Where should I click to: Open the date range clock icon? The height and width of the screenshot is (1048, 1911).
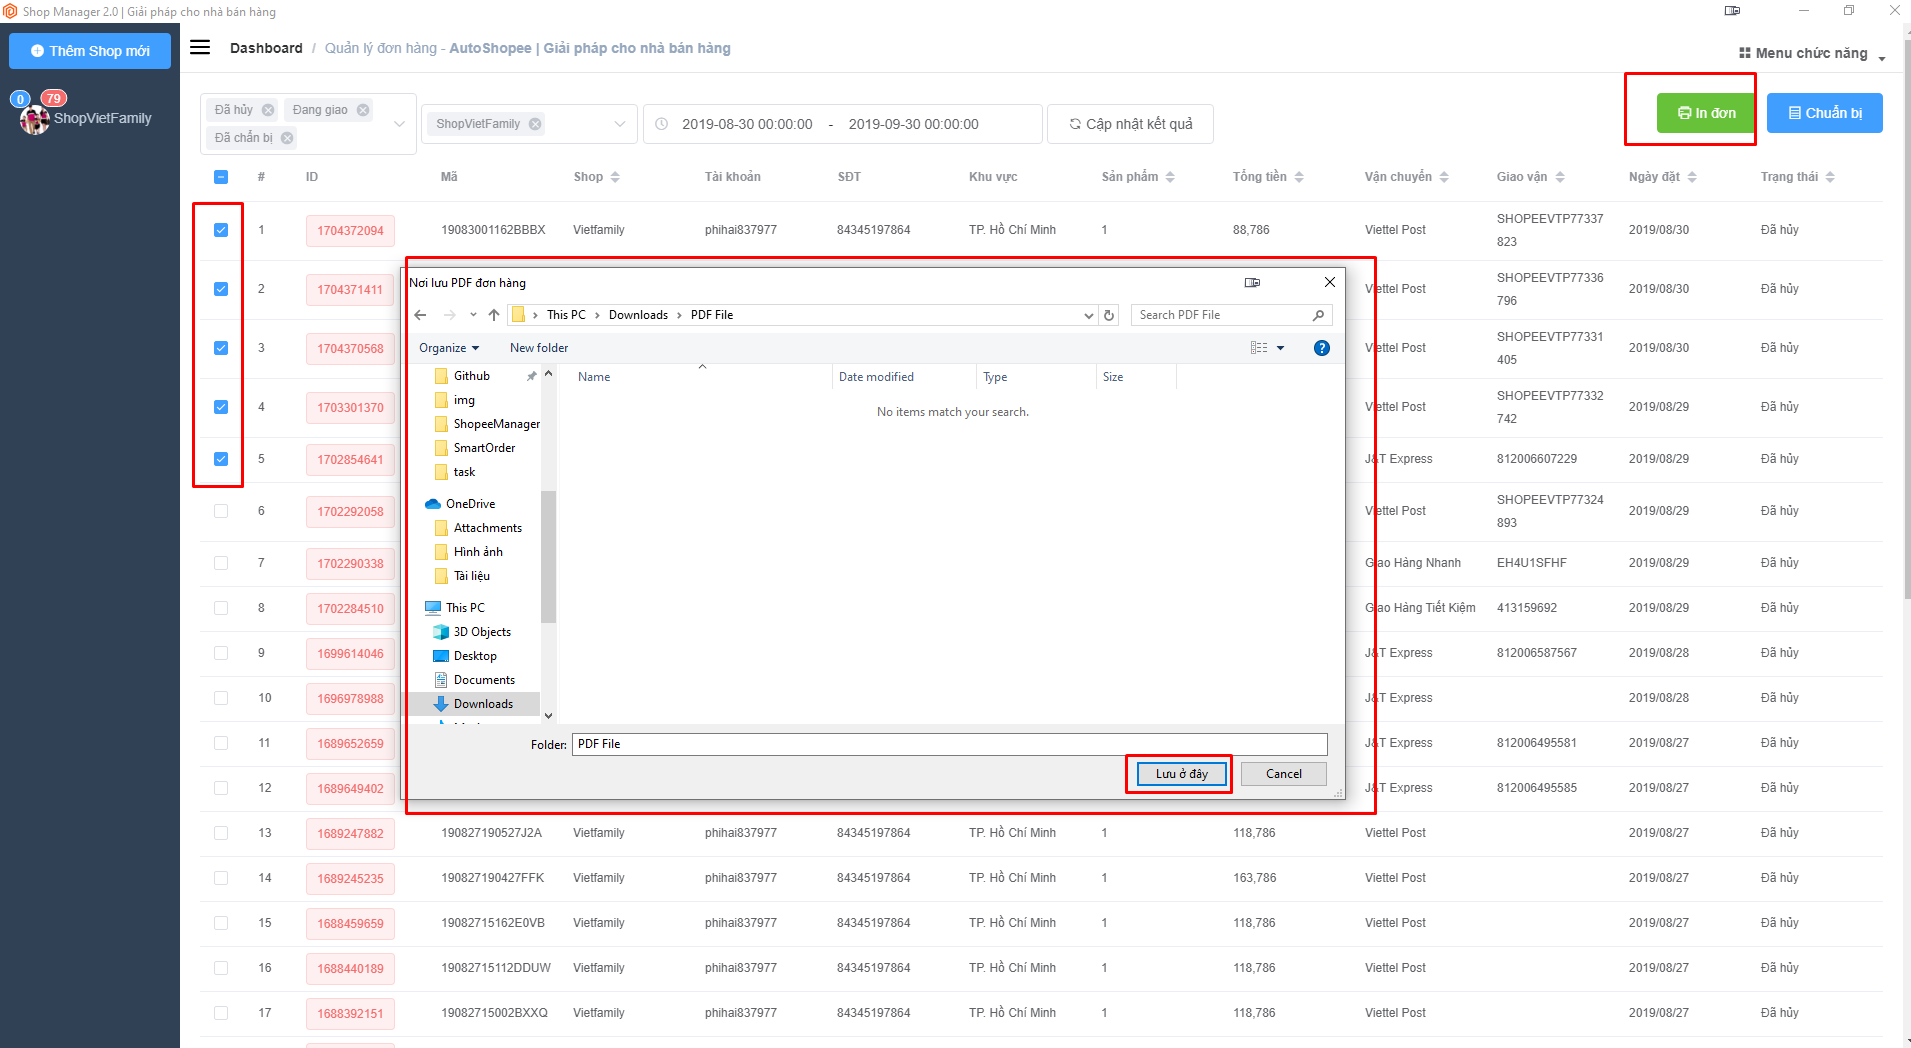[x=661, y=124]
